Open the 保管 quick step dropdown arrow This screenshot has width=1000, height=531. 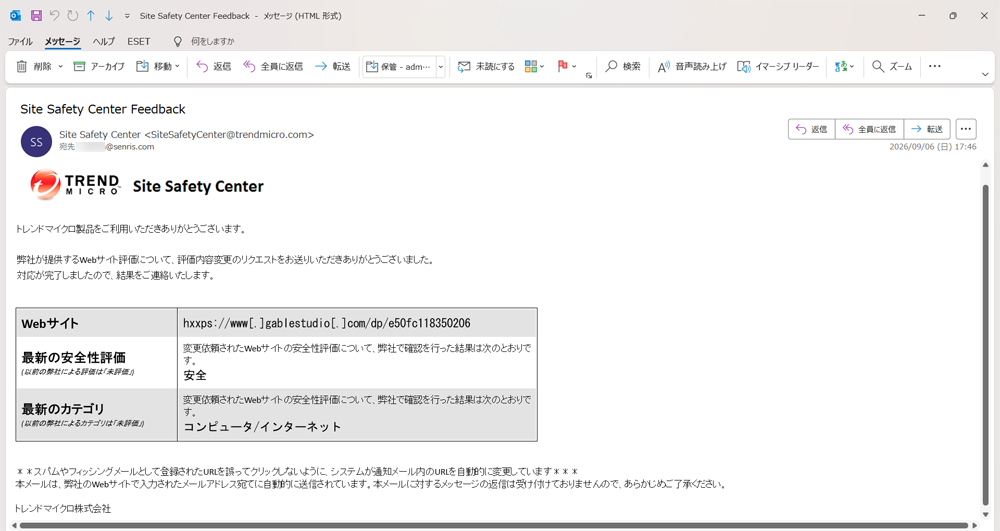441,66
